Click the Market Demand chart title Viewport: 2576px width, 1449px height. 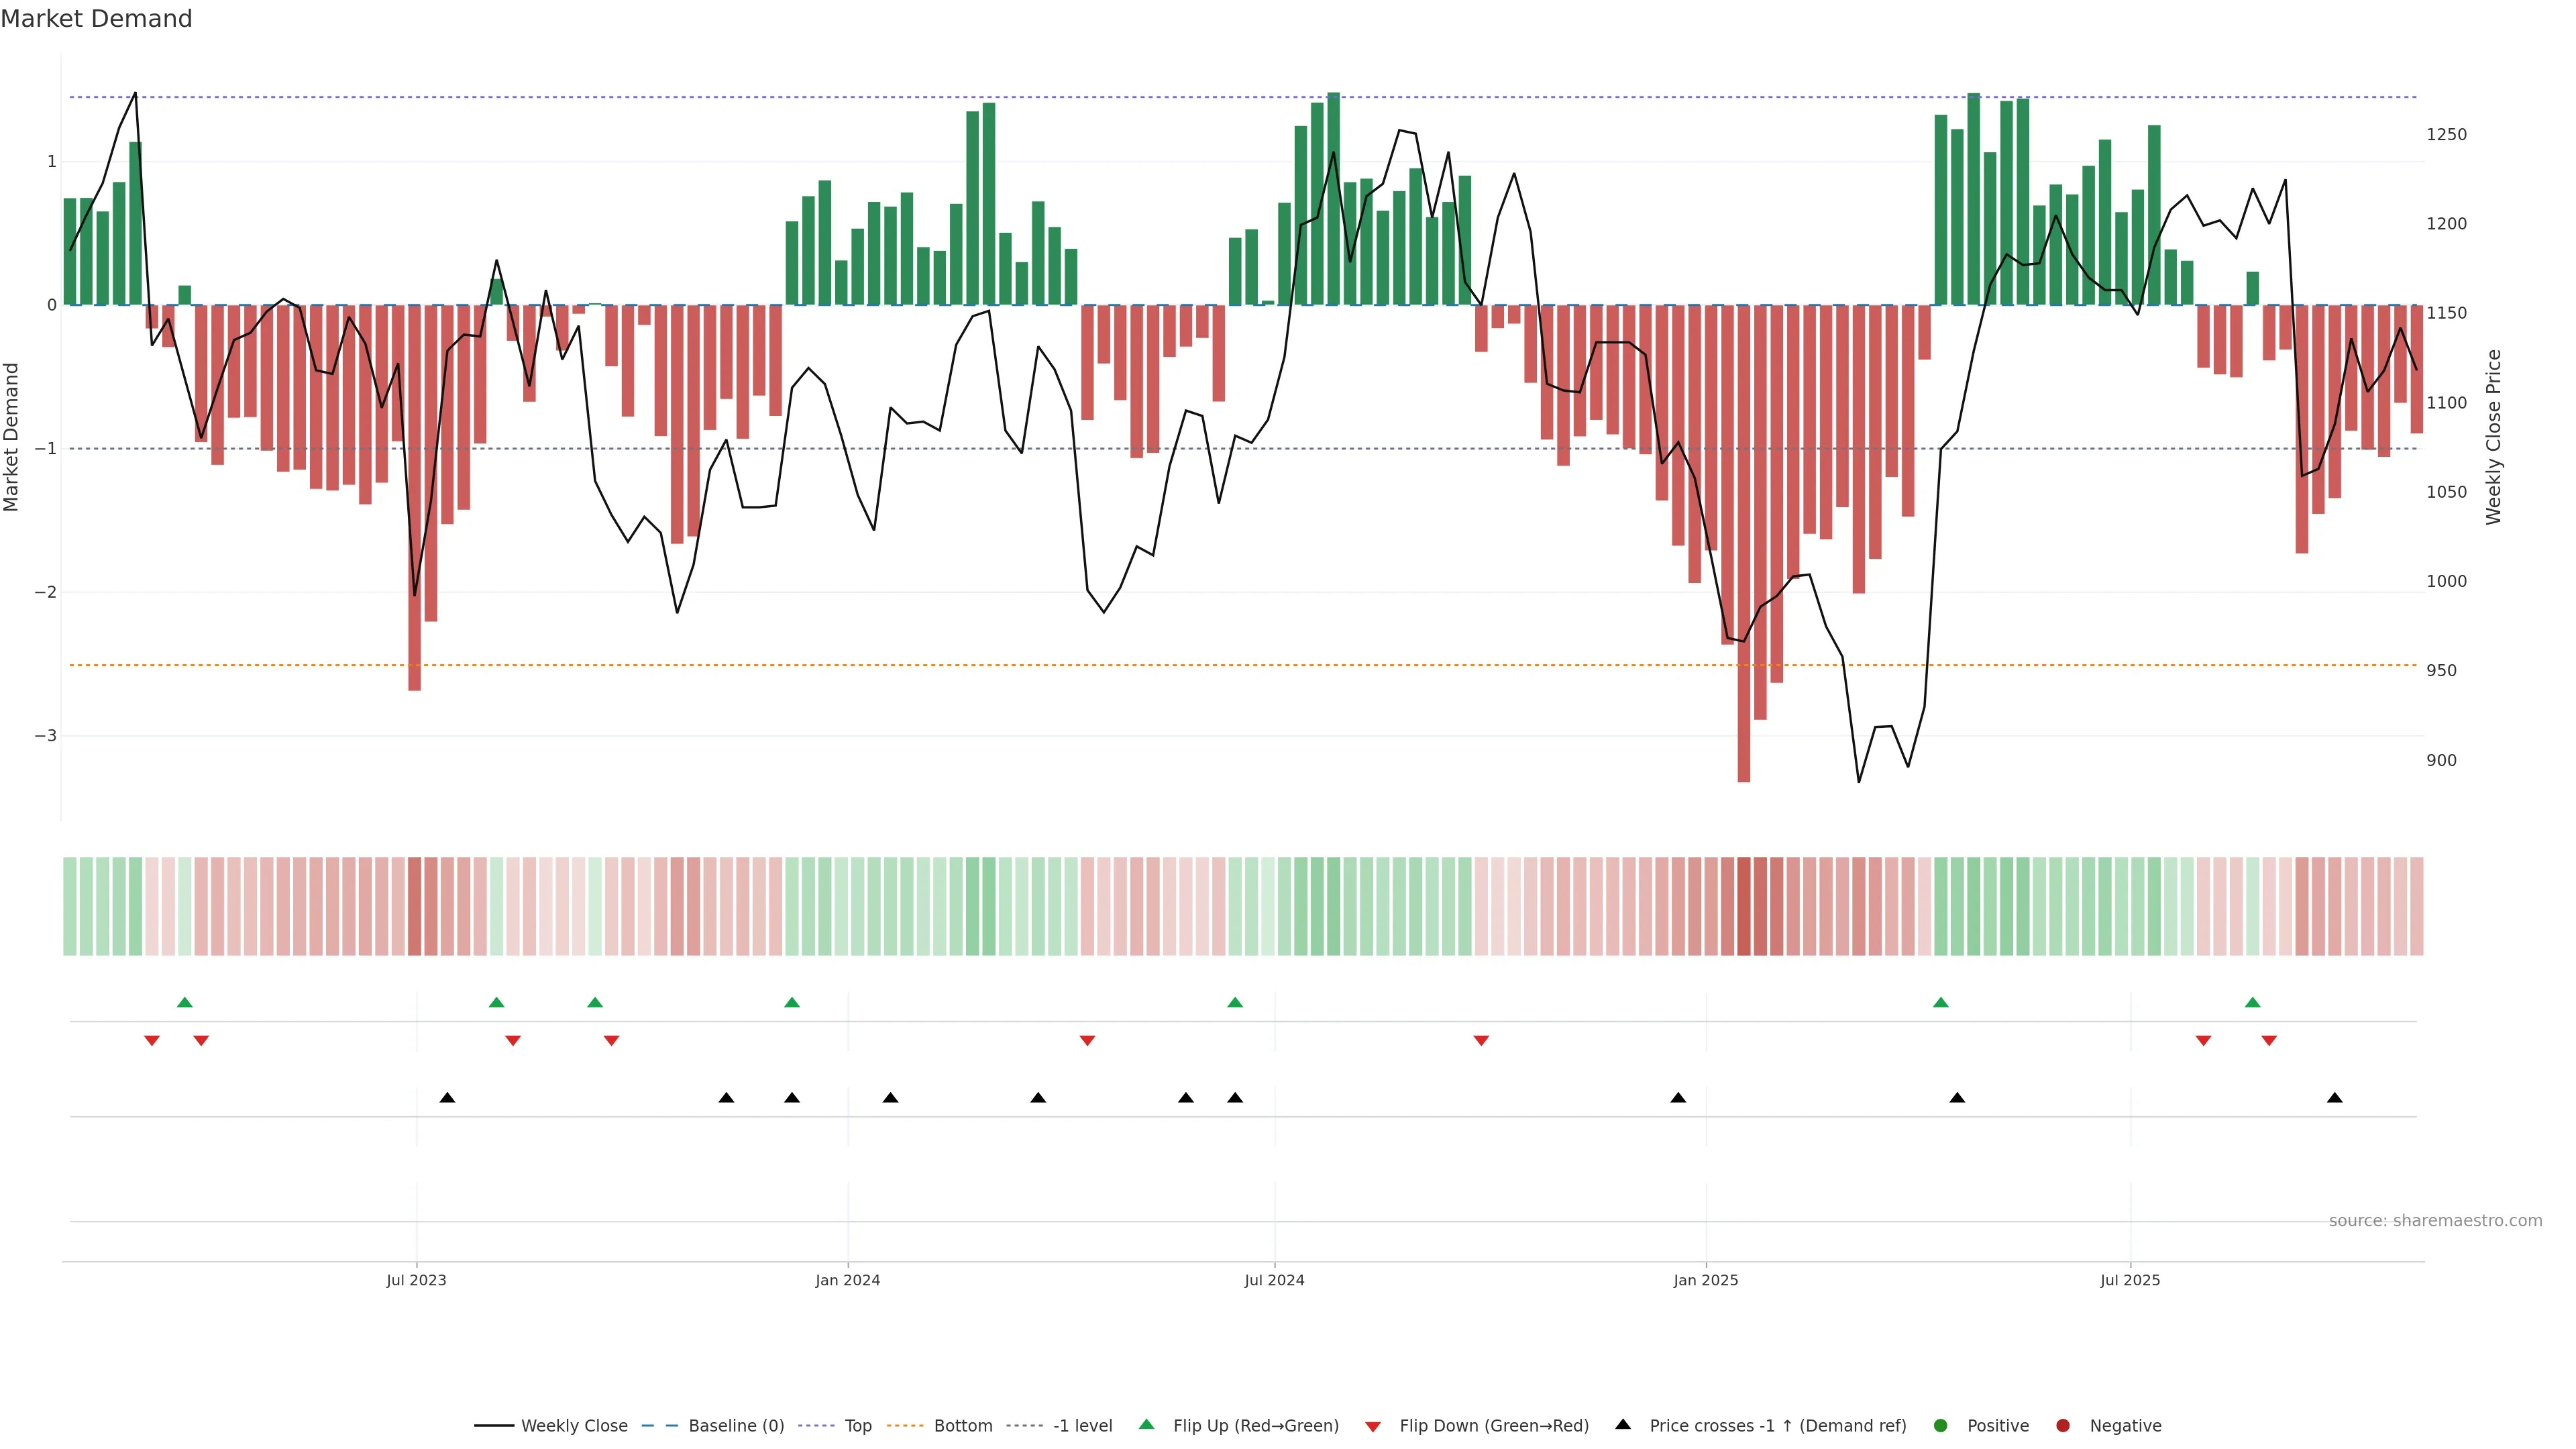point(96,19)
